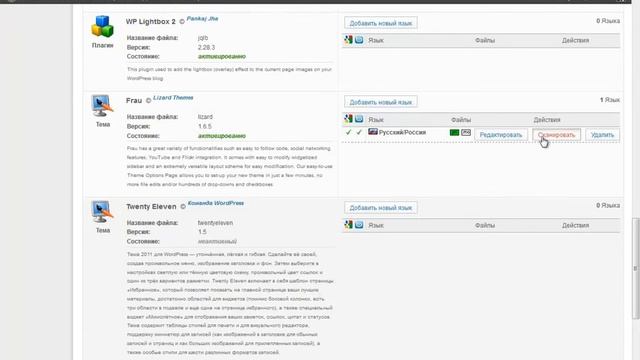This screenshot has width=640, height=360.
Task: Click '0 Языка' counter for Twenty Eleven
Action: click(x=608, y=205)
